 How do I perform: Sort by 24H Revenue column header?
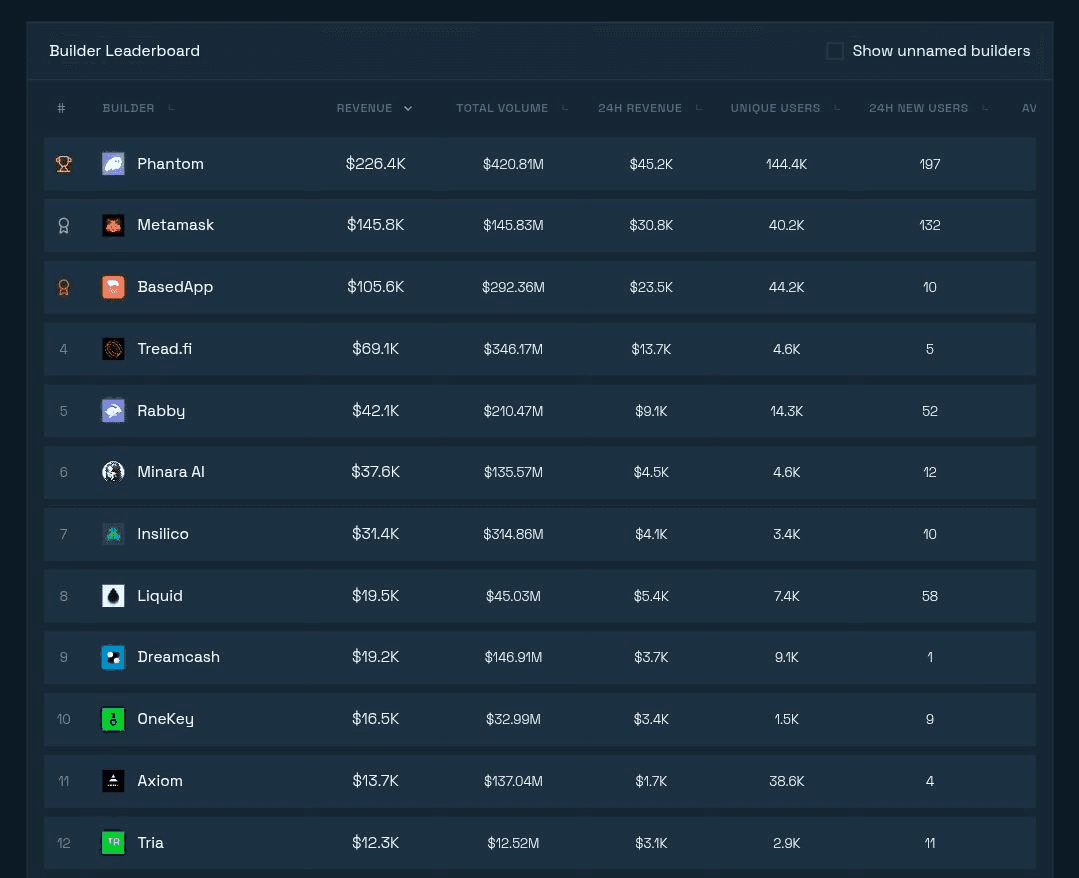click(640, 108)
